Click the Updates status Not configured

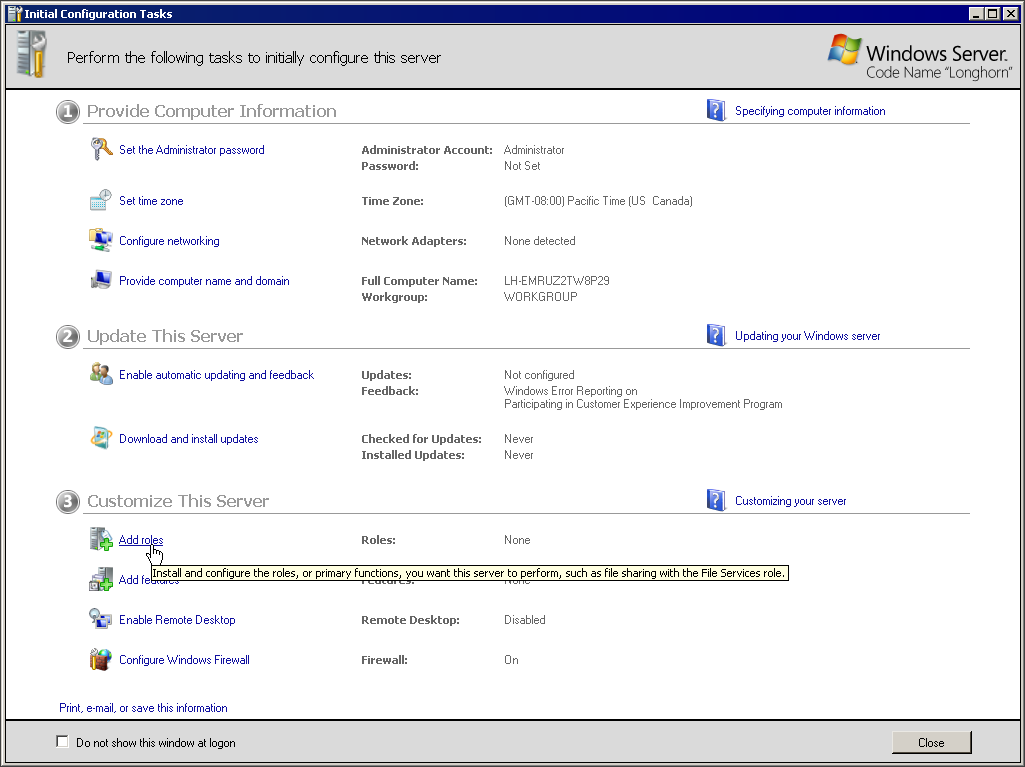tap(539, 375)
